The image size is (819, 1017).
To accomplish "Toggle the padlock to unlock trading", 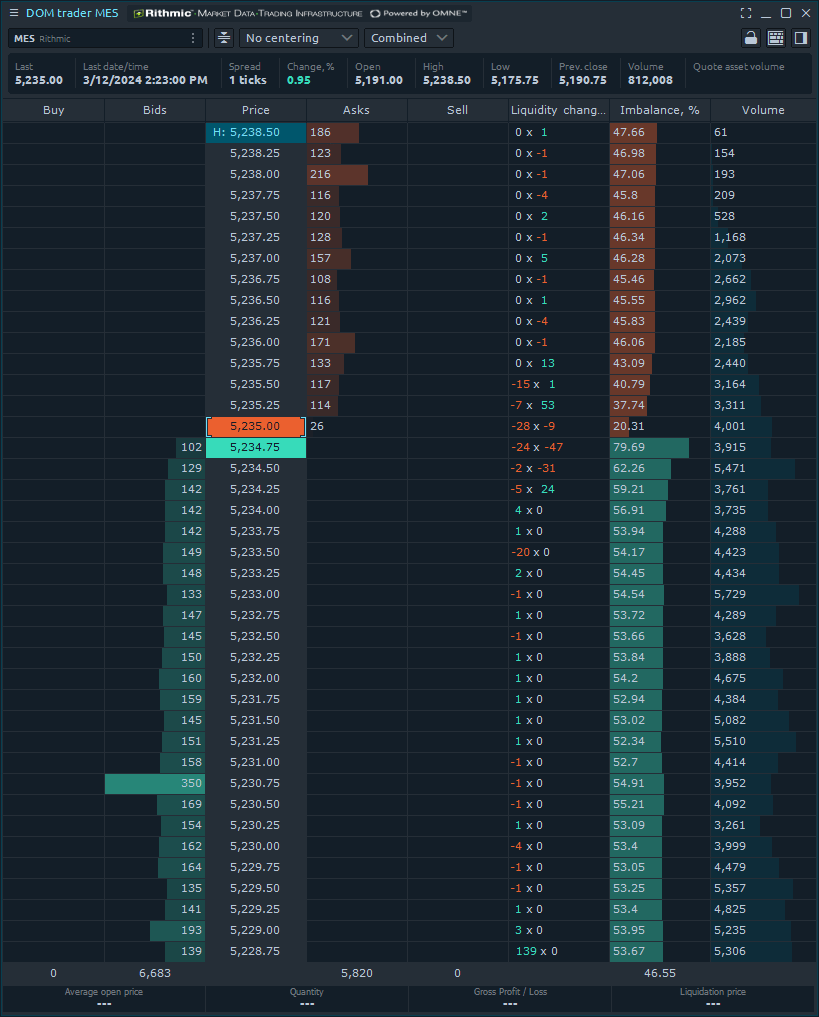I will (x=749, y=37).
